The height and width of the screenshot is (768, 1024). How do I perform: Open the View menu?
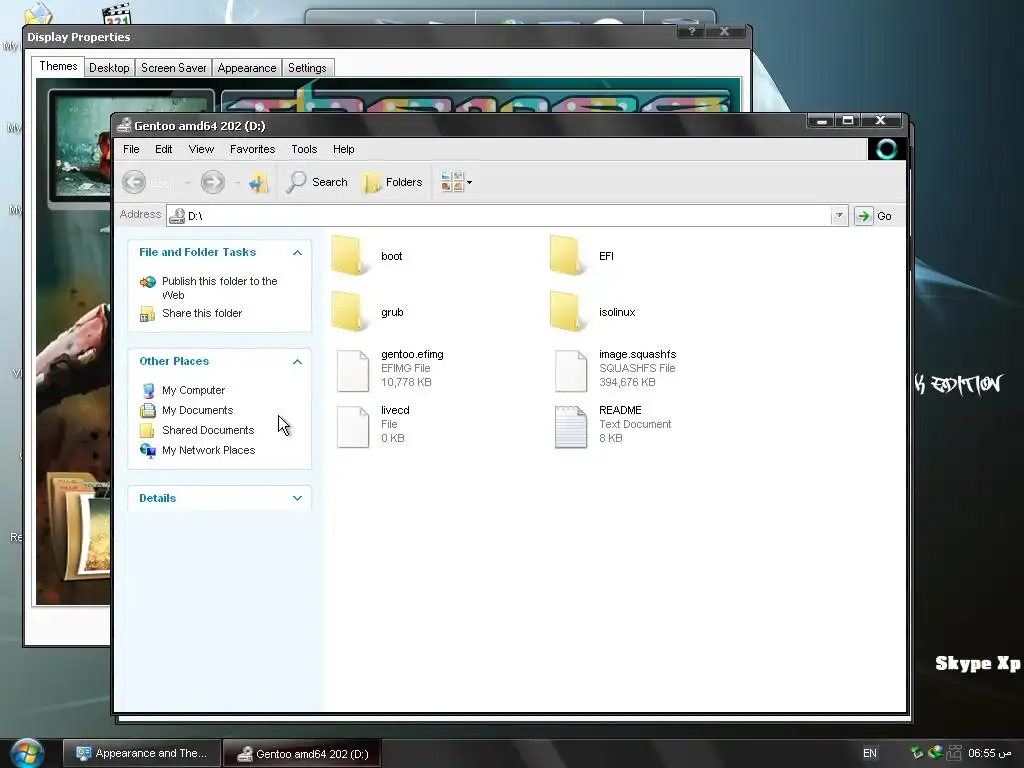coord(201,149)
